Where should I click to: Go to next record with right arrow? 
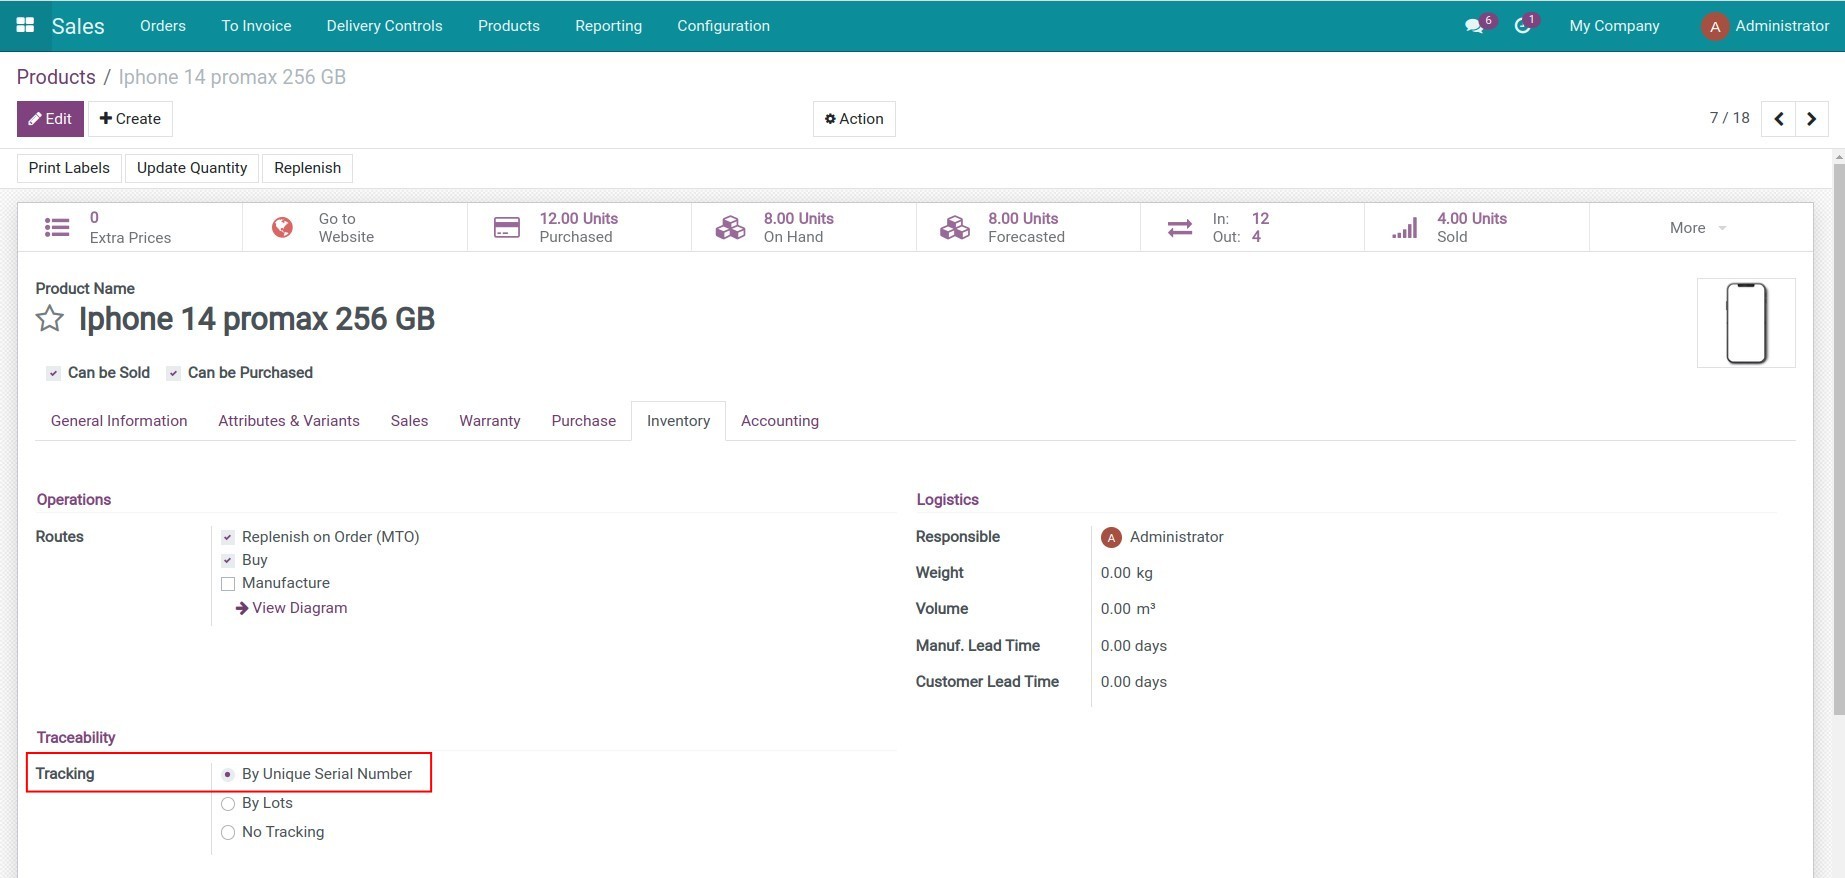tap(1812, 119)
